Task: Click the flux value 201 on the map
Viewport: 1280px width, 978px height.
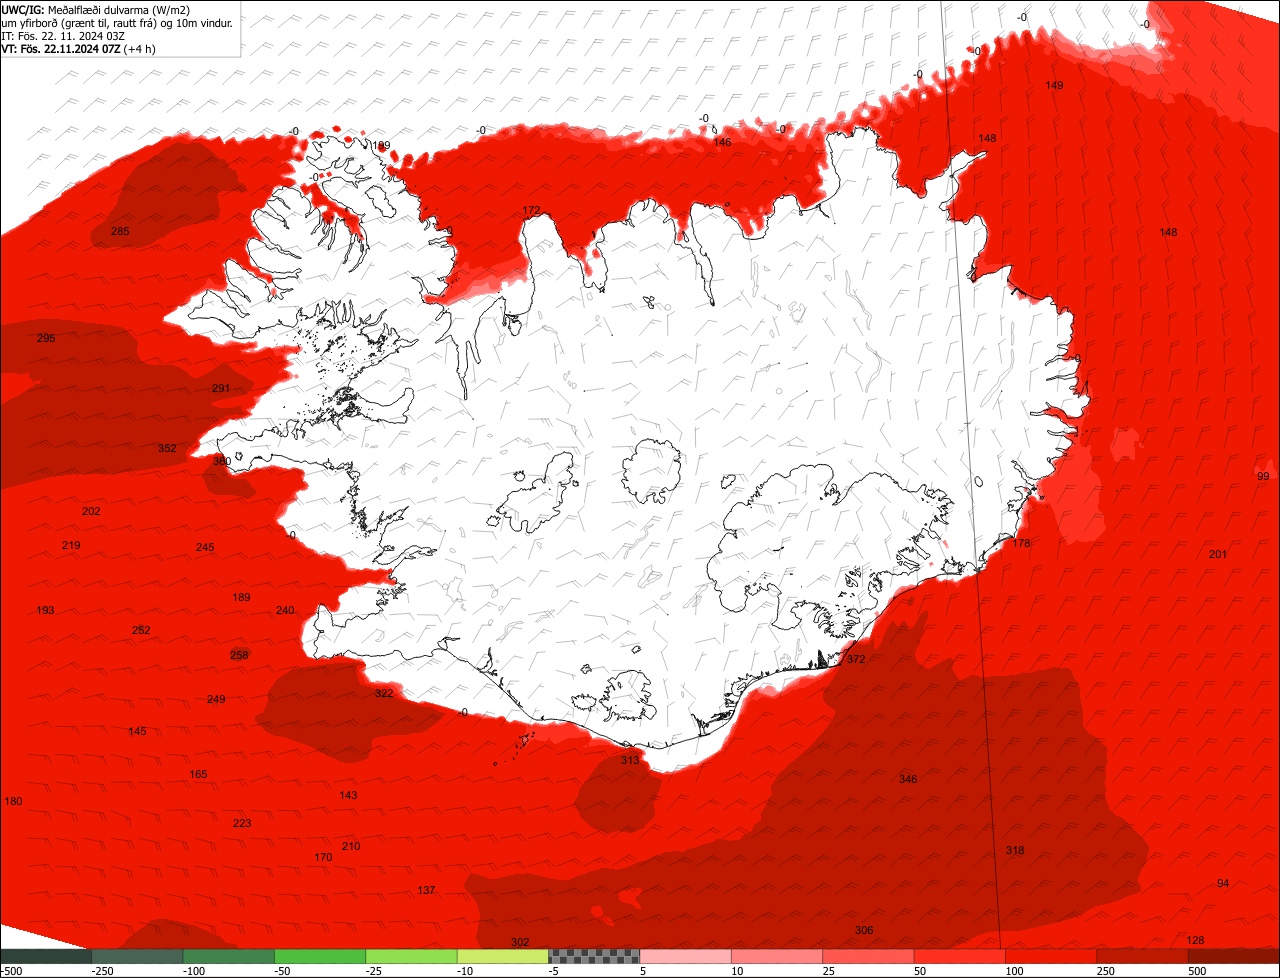Action: pos(1218,554)
